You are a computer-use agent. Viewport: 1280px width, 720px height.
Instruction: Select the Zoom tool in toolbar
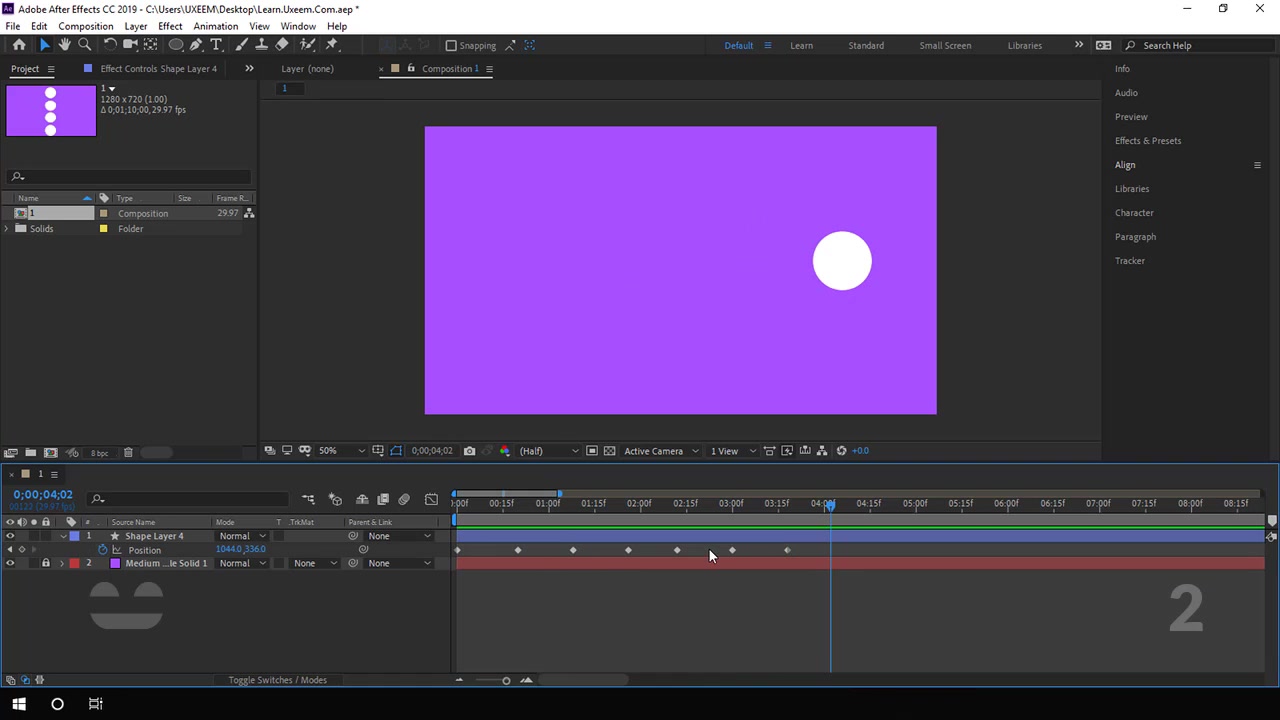(85, 45)
